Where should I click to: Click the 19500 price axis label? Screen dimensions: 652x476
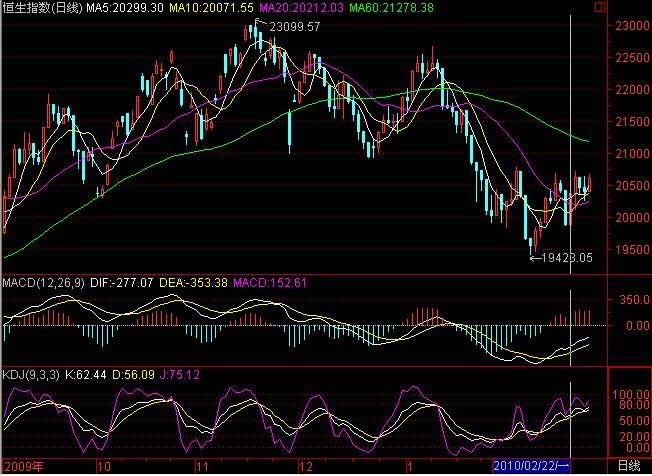pyautogui.click(x=632, y=250)
